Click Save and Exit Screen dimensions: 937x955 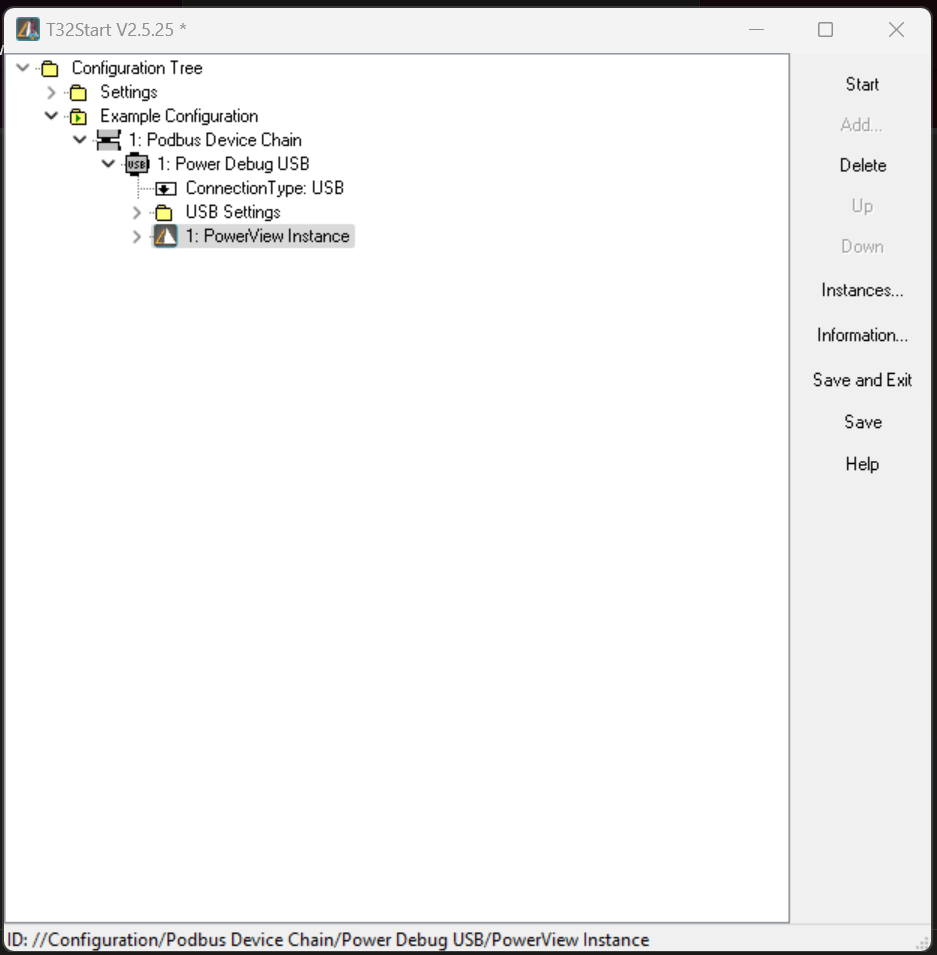[862, 380]
